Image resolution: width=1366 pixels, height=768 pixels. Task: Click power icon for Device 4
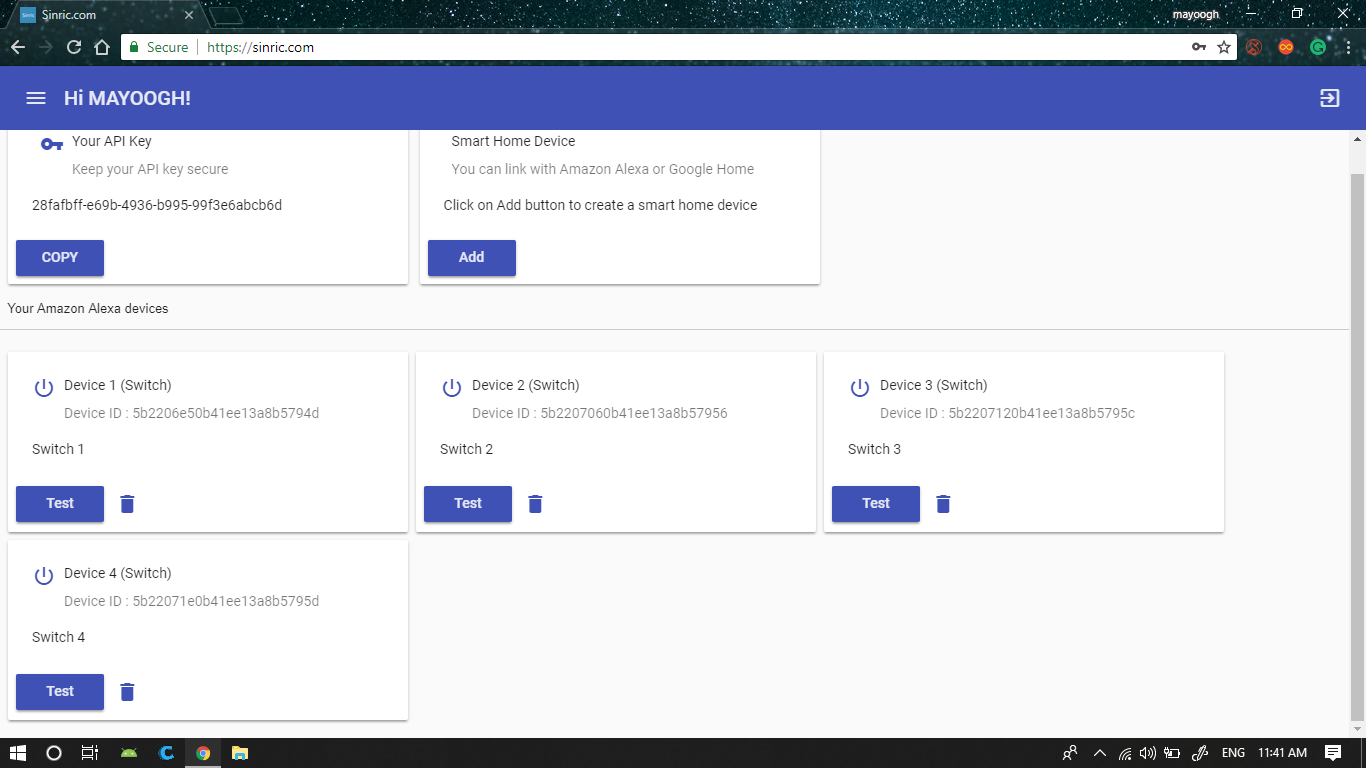click(x=44, y=576)
